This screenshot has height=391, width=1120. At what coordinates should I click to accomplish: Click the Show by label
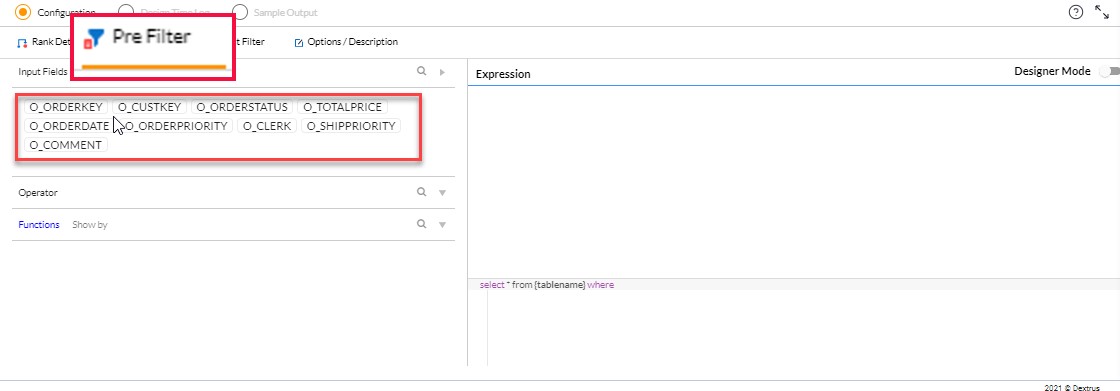click(89, 224)
